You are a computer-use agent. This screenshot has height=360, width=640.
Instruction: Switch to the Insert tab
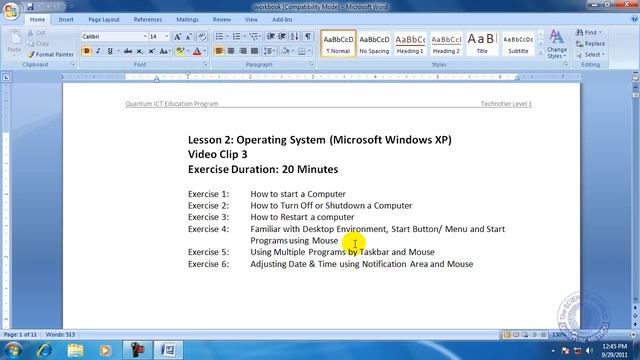pyautogui.click(x=66, y=20)
